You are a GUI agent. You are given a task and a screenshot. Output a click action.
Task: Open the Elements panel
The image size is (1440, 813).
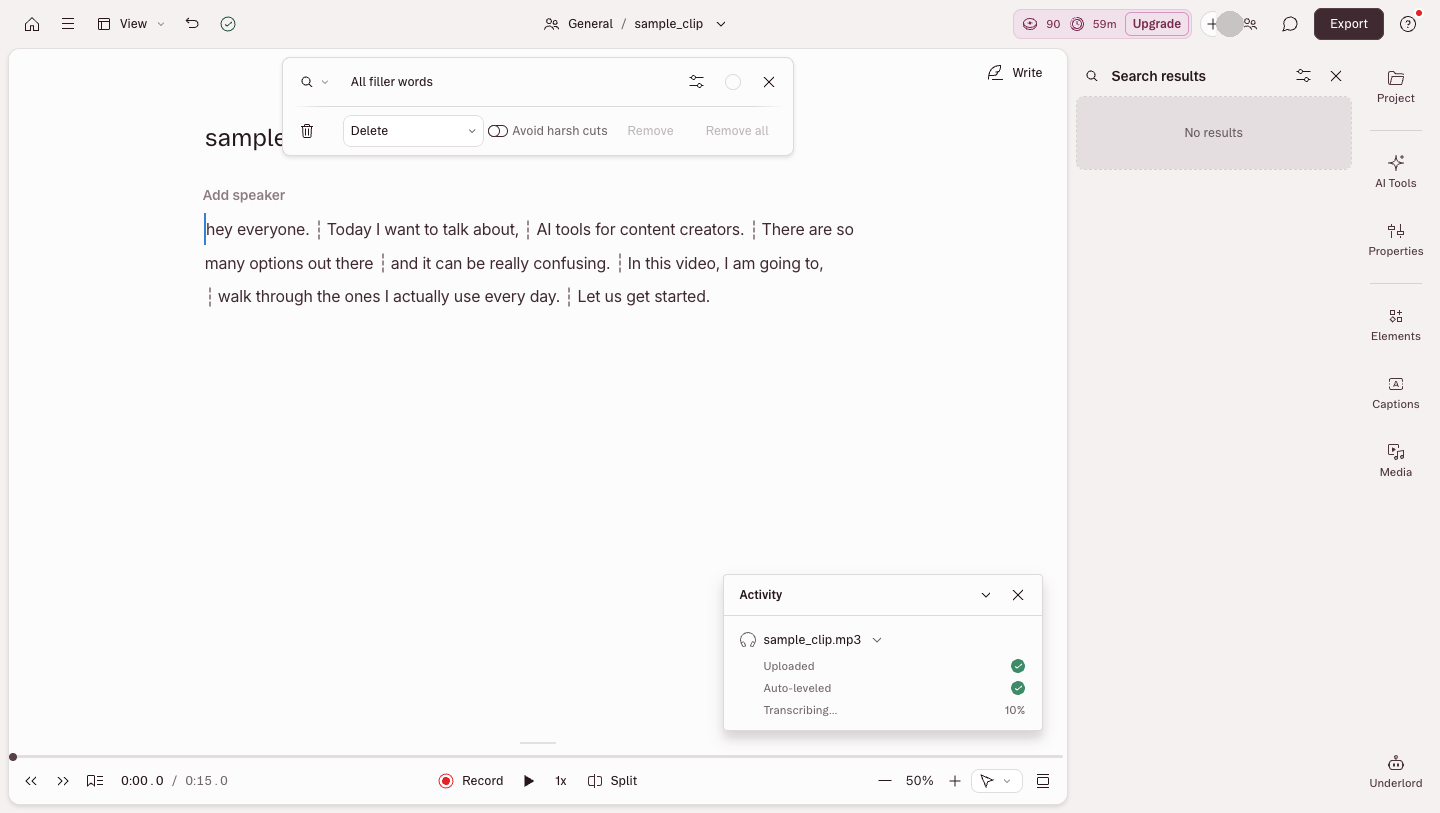coord(1395,325)
